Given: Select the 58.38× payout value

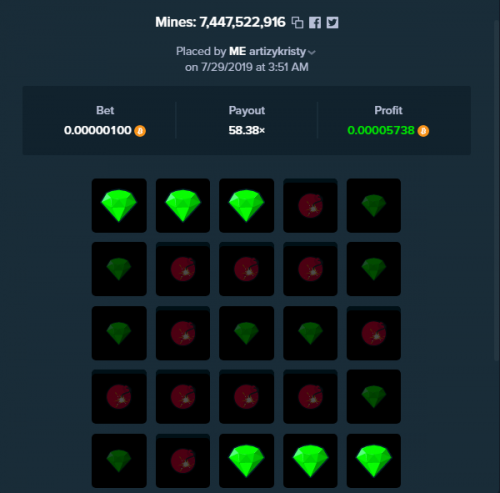Looking at the screenshot, I should click(247, 130).
